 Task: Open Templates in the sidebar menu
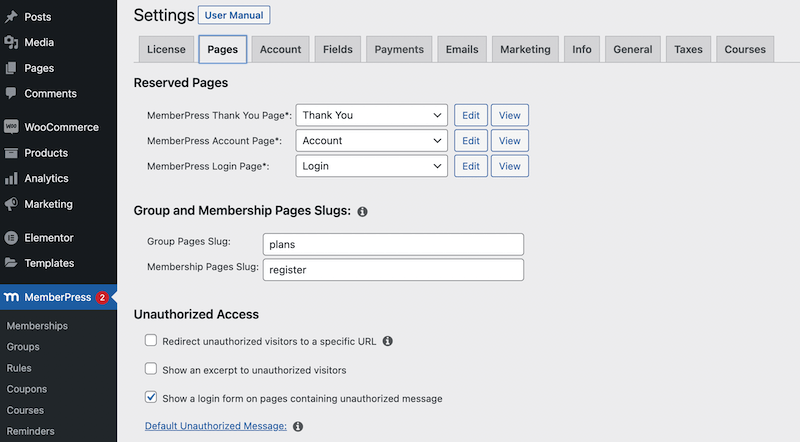[x=49, y=263]
